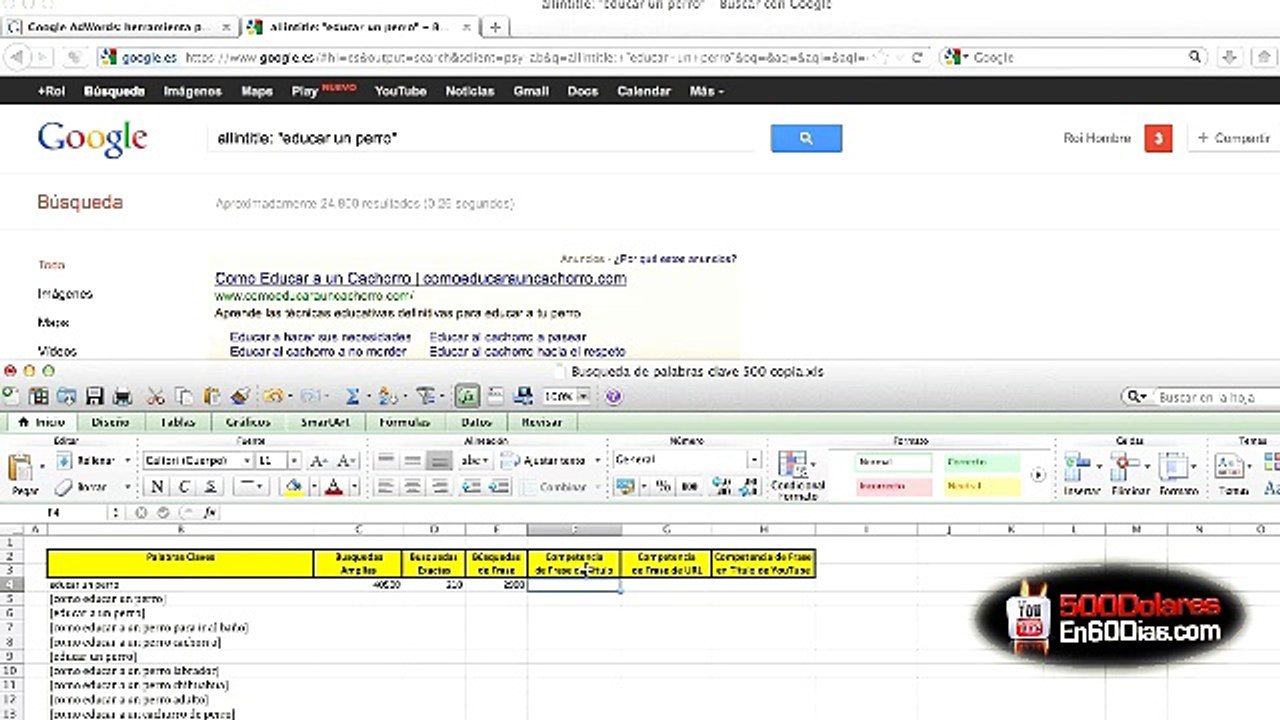Click the Undo arrow icon
The image size is (1280, 720).
click(x=273, y=396)
